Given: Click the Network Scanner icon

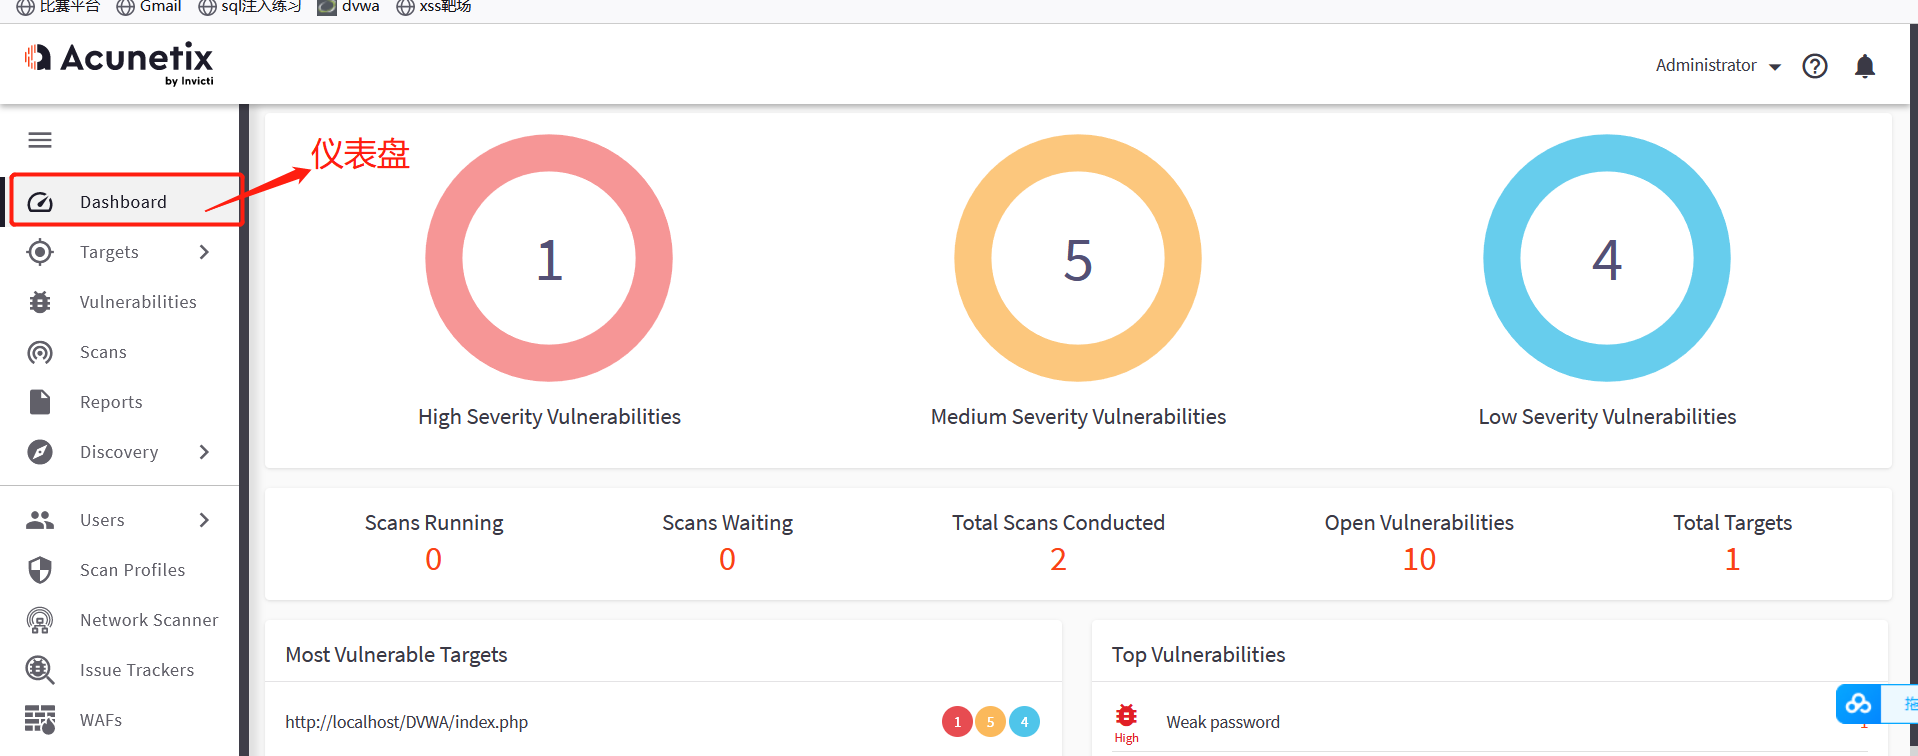Looking at the screenshot, I should click(40, 620).
